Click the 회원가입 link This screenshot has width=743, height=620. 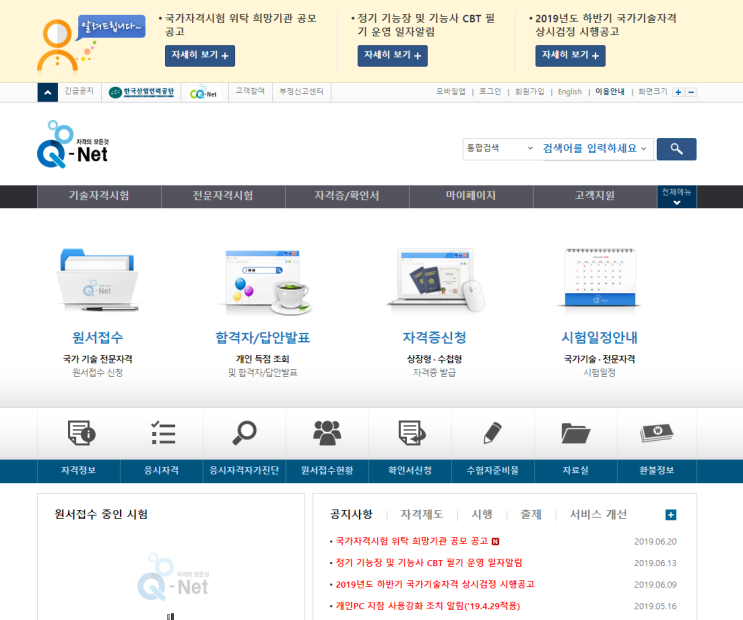pos(529,91)
